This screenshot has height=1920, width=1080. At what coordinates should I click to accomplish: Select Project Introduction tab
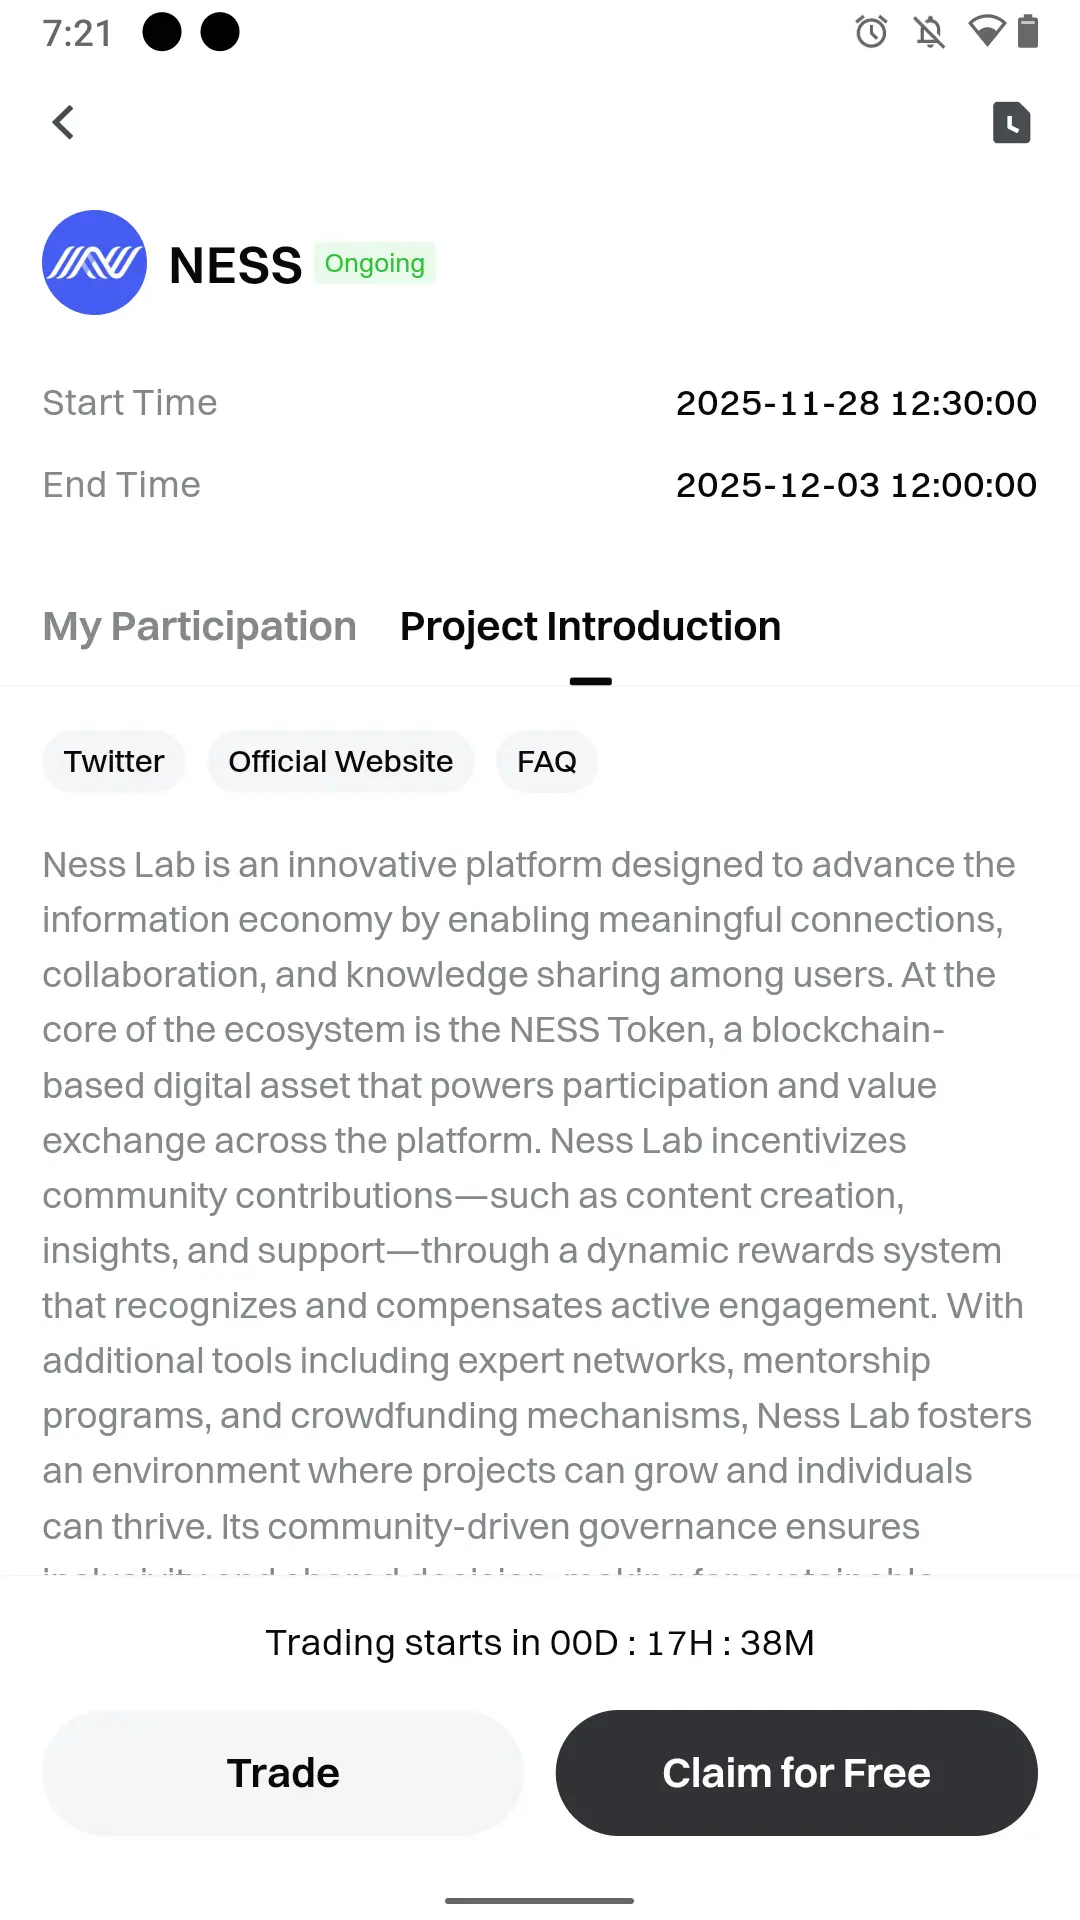point(590,627)
